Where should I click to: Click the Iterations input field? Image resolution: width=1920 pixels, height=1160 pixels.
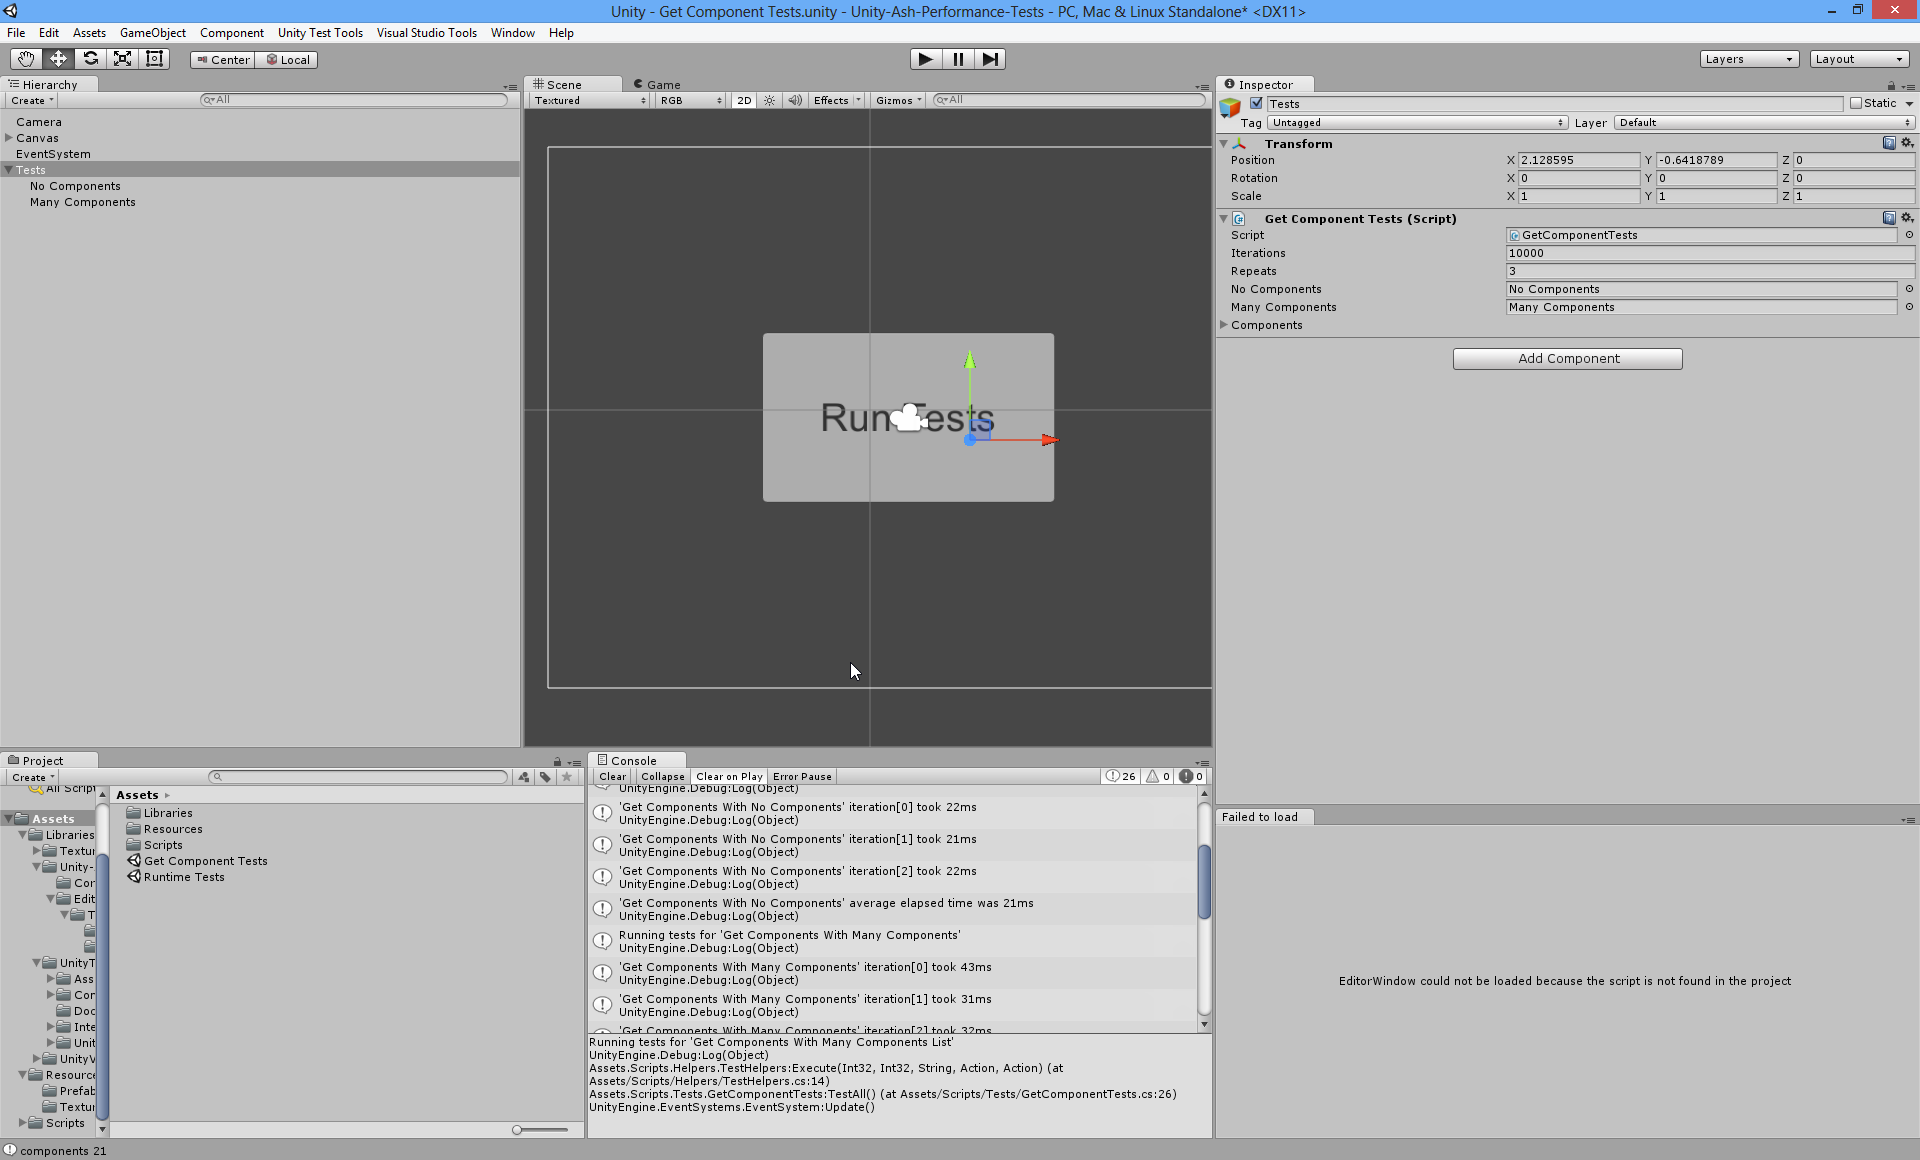click(x=1708, y=253)
